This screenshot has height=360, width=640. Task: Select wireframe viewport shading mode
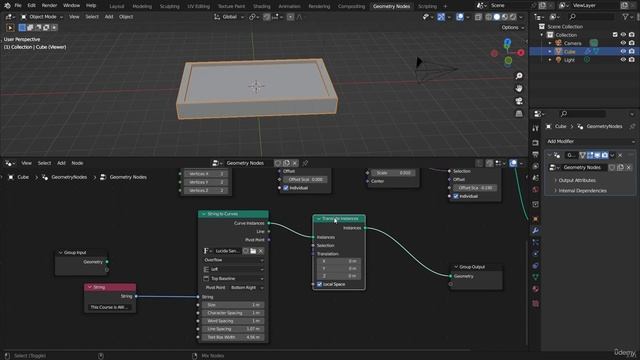point(489,17)
